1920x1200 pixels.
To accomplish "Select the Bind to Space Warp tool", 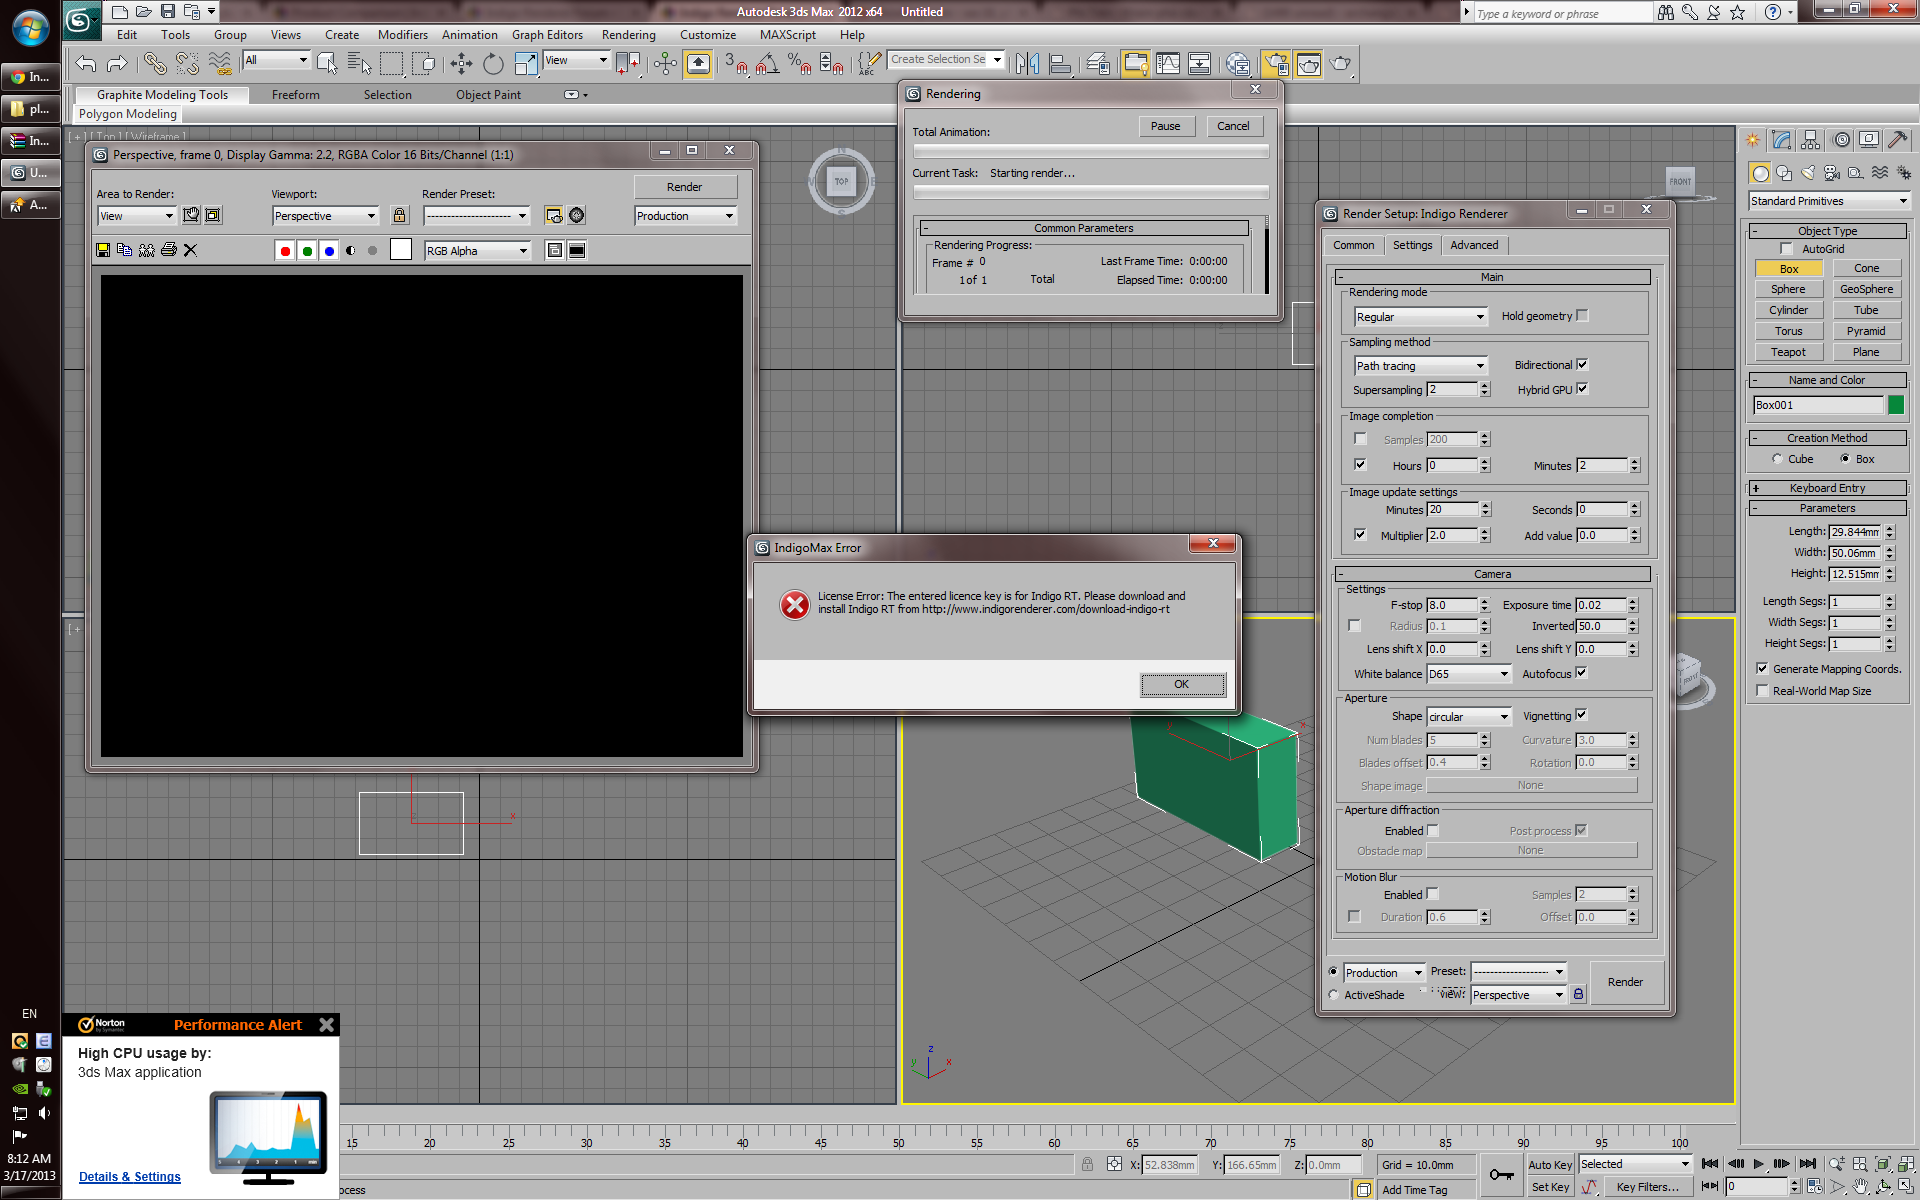I will pyautogui.click(x=220, y=64).
